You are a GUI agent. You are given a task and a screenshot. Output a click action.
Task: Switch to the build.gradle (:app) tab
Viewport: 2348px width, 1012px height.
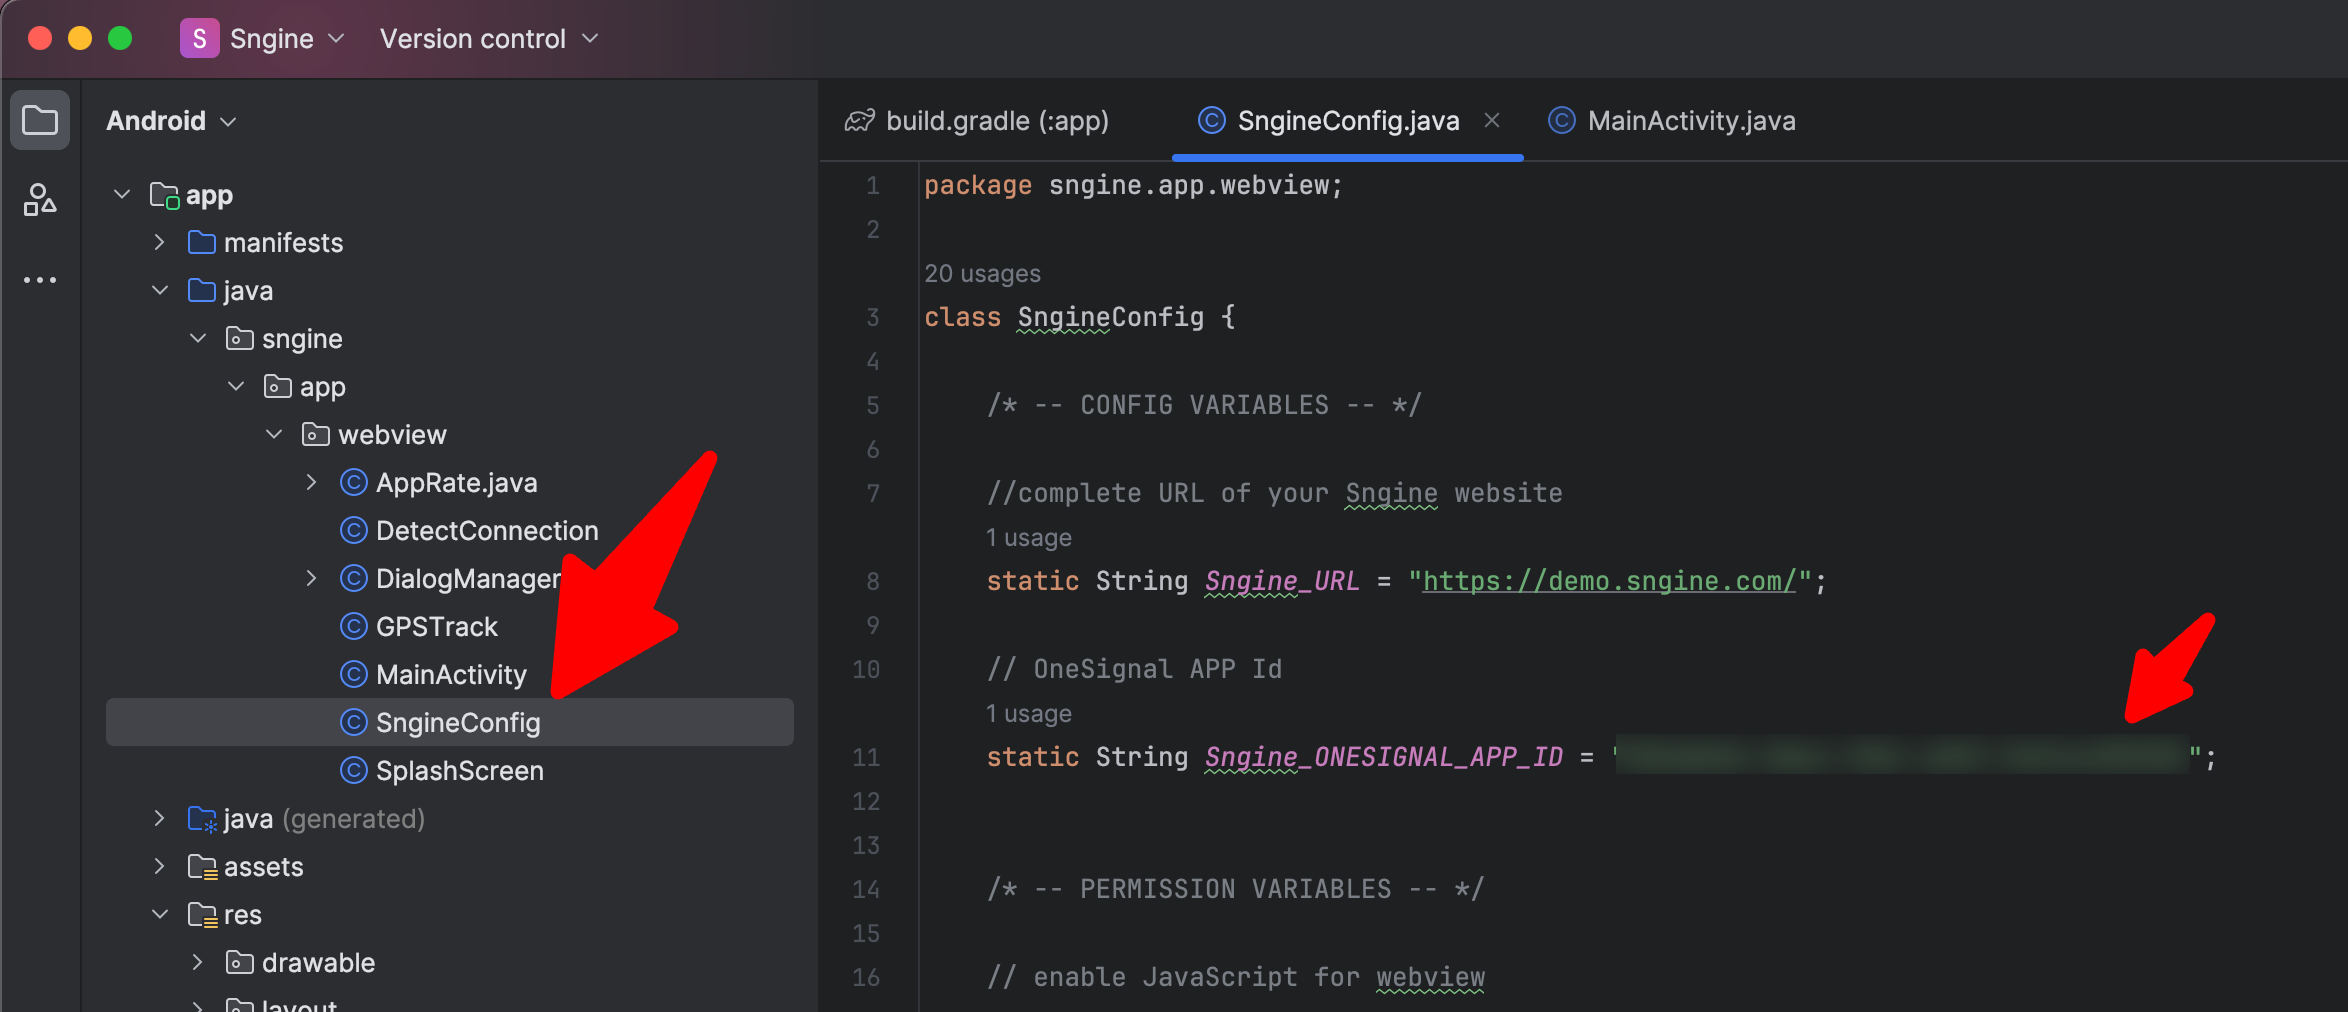click(x=996, y=121)
